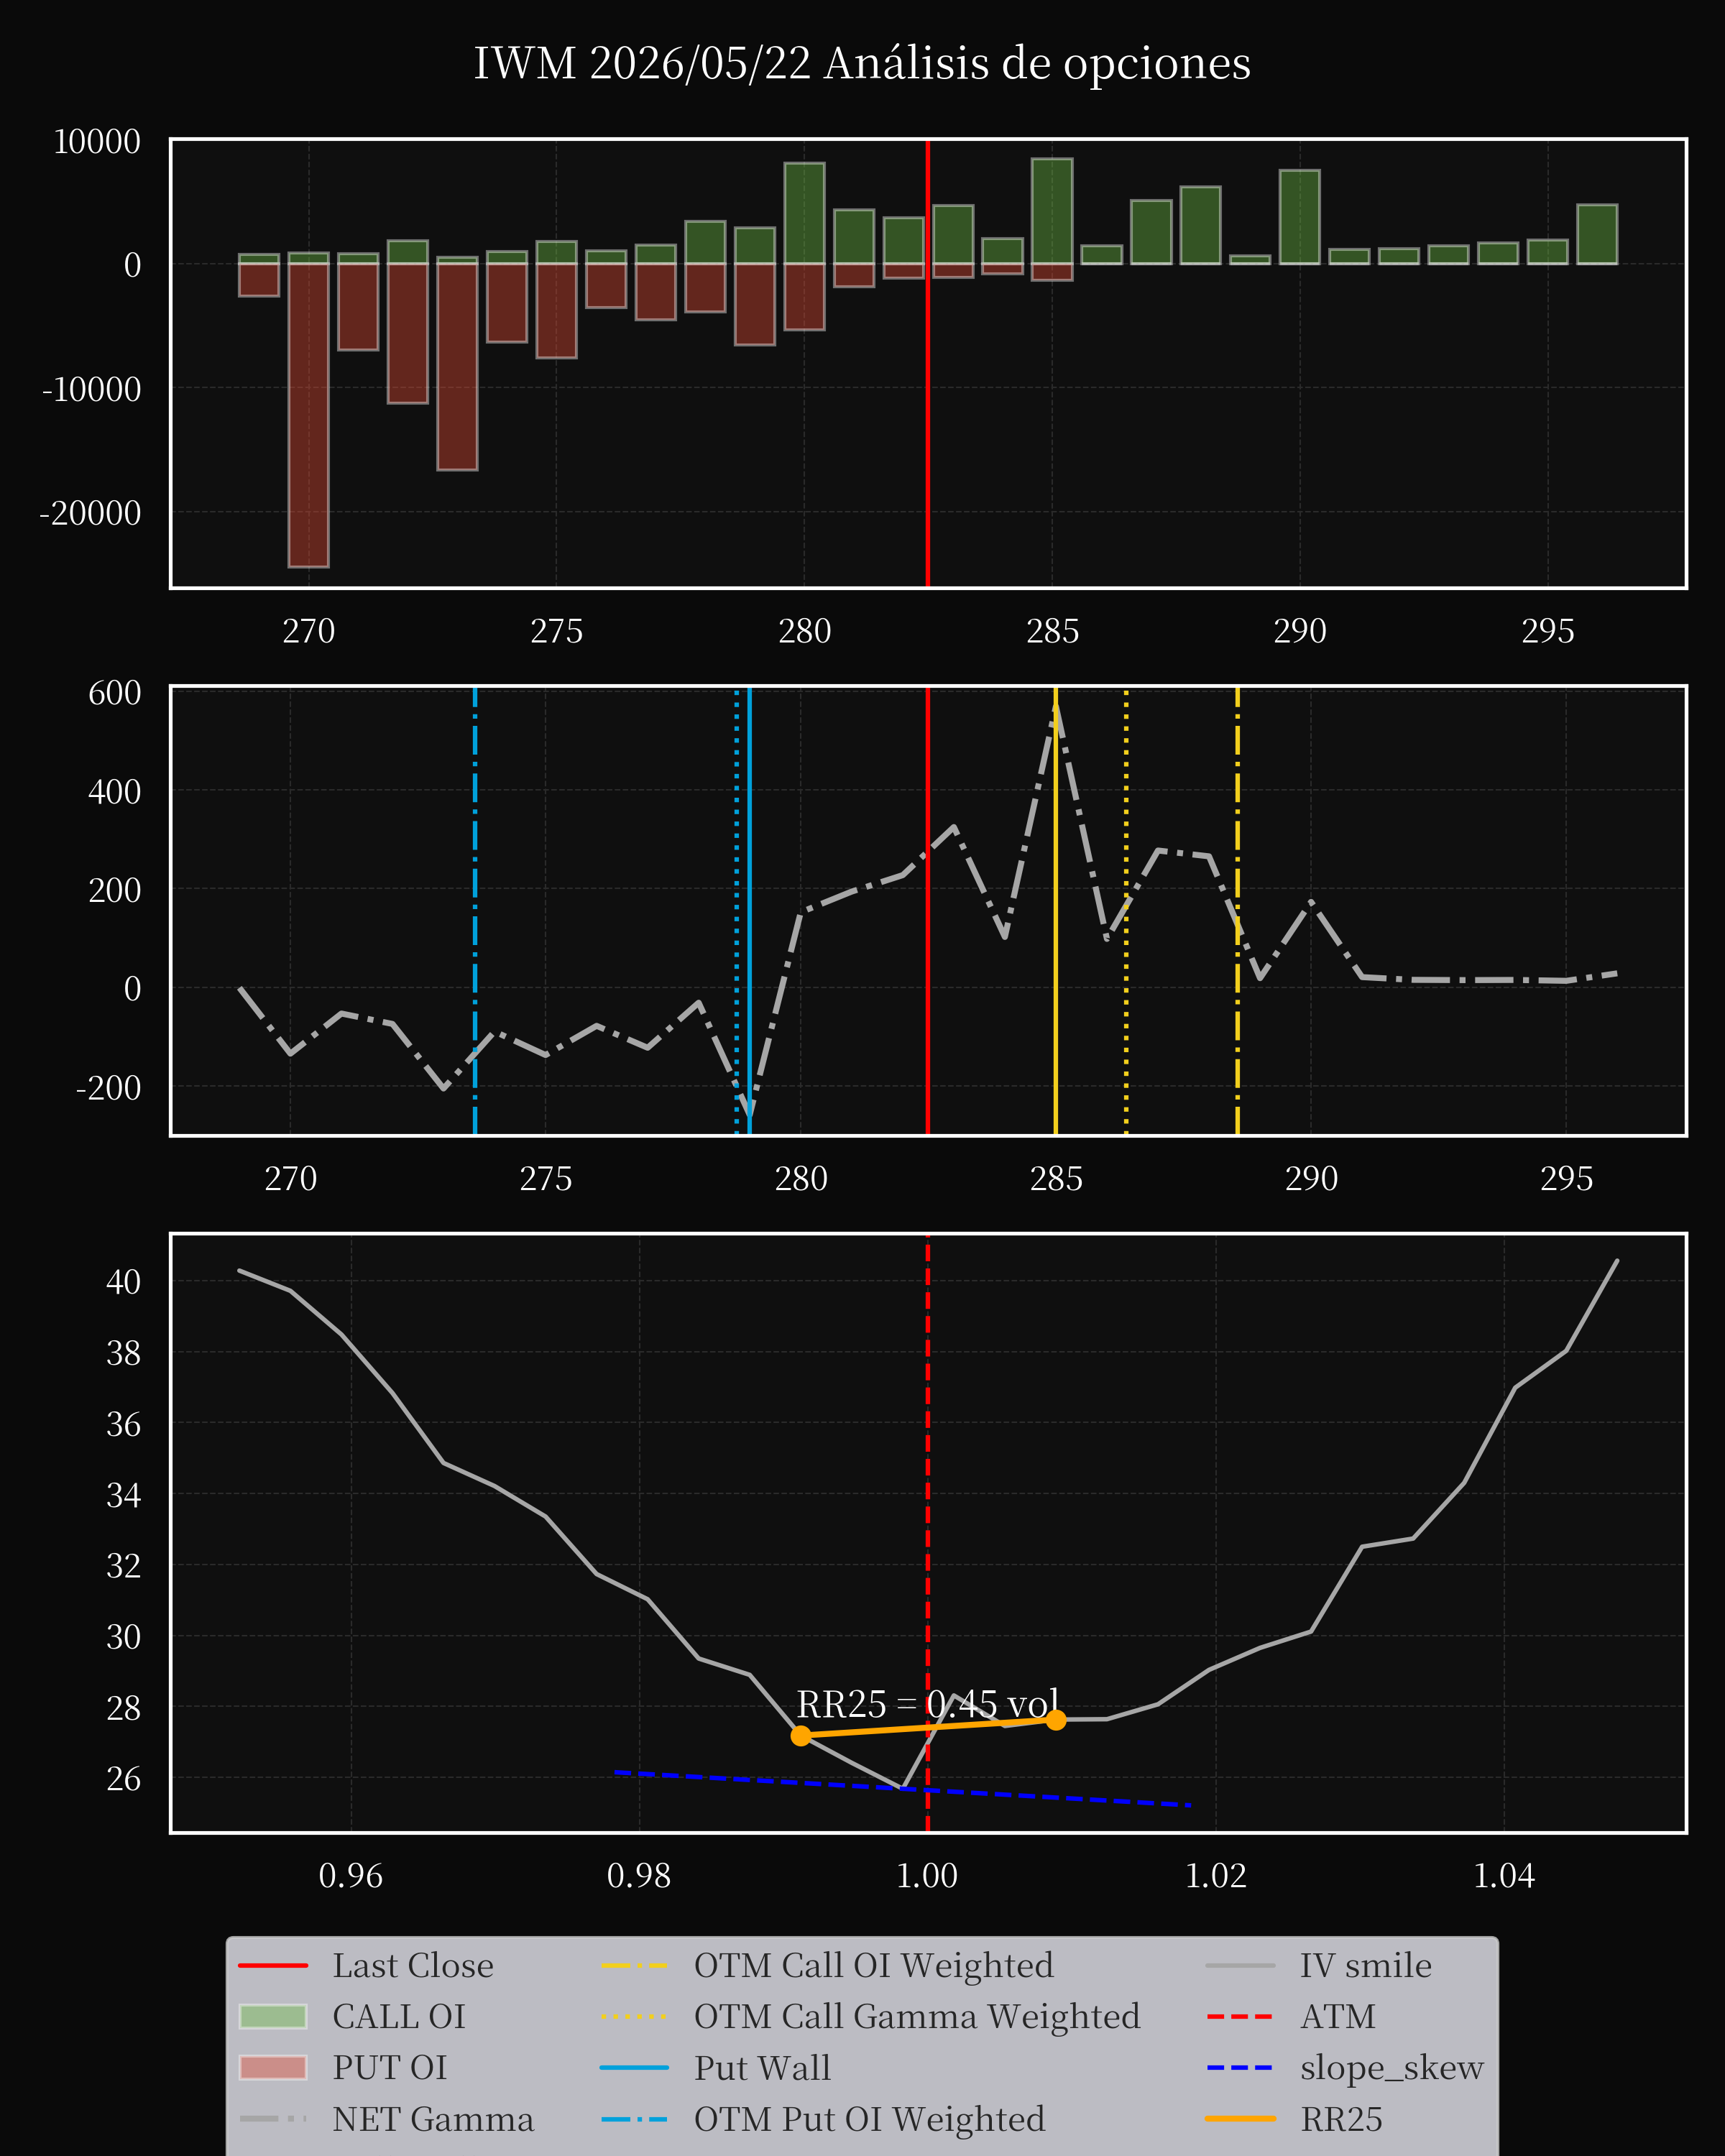The height and width of the screenshot is (2156, 1725).
Task: Click the red PUT OI legend swatch
Action: [273, 2068]
